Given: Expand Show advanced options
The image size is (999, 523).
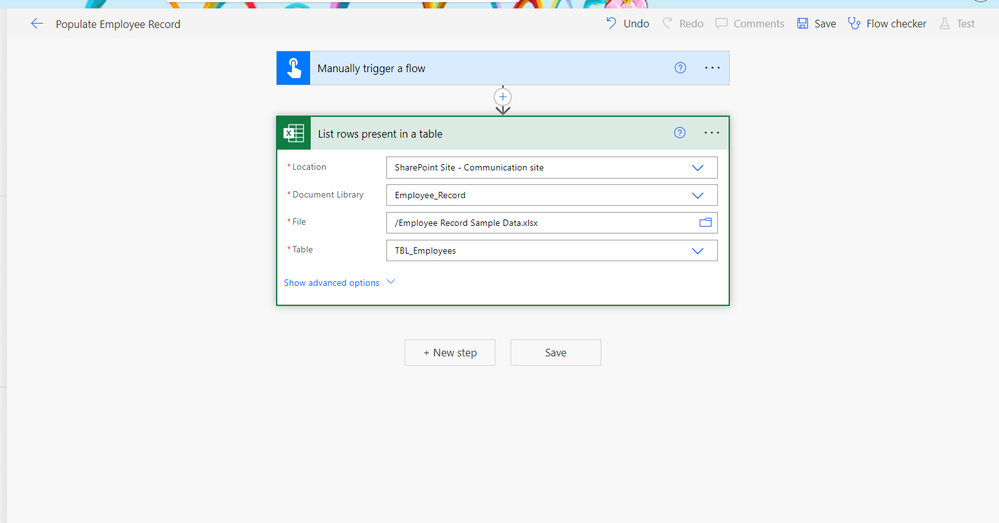Looking at the screenshot, I should 340,283.
